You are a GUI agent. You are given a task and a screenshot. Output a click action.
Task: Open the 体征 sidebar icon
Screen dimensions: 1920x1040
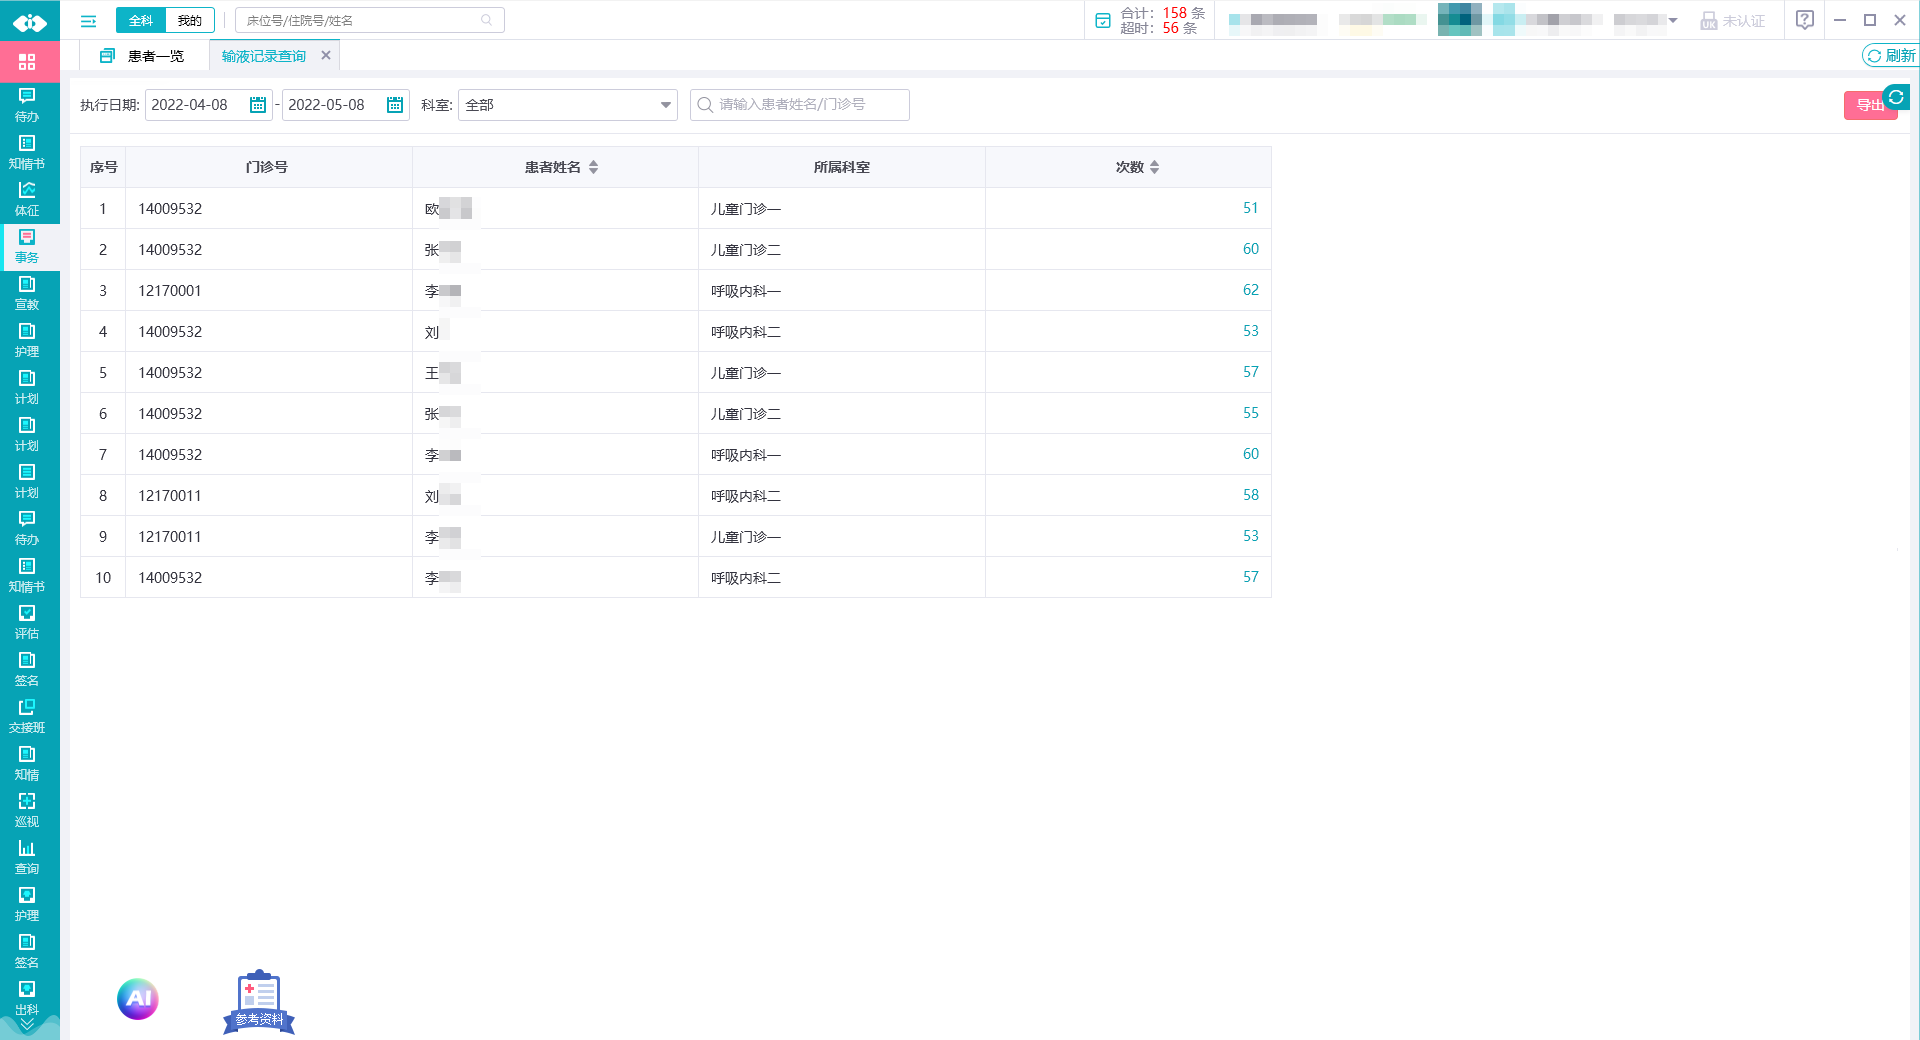[27, 198]
